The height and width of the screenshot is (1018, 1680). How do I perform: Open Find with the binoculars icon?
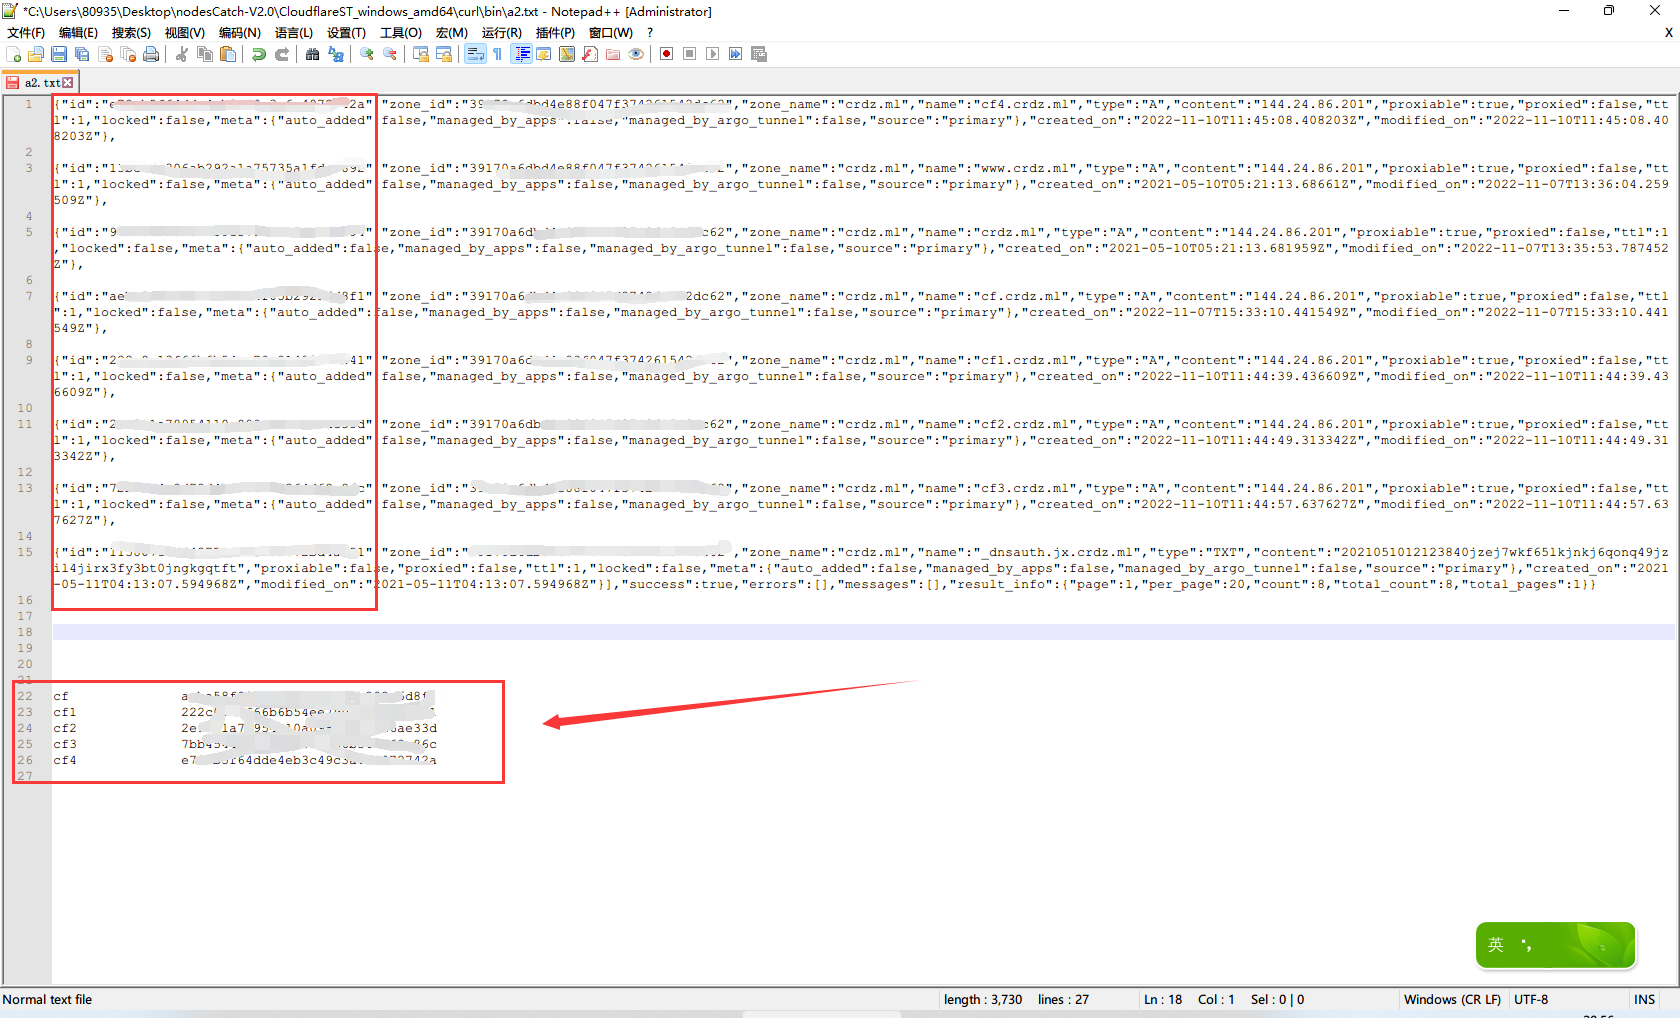[x=313, y=54]
